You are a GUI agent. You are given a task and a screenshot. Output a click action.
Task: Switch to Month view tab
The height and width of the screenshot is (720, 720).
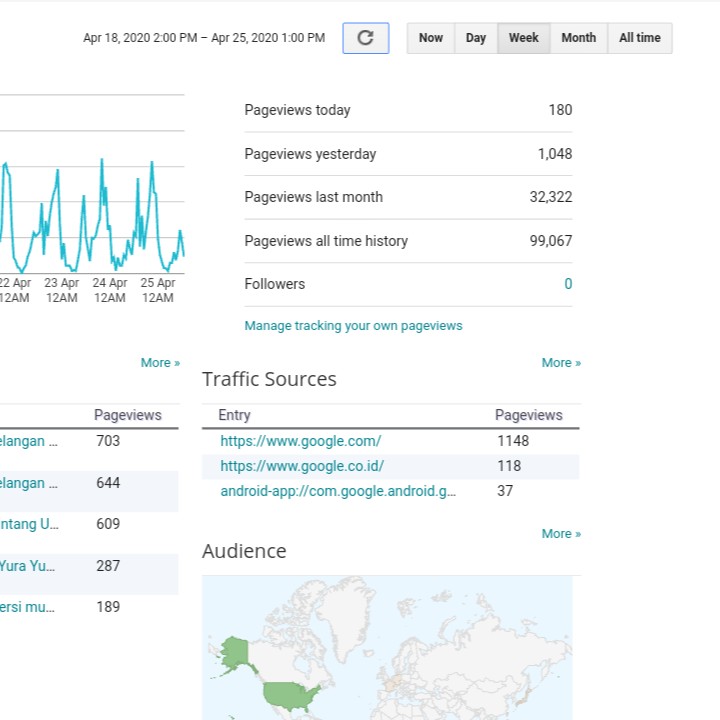coord(578,38)
